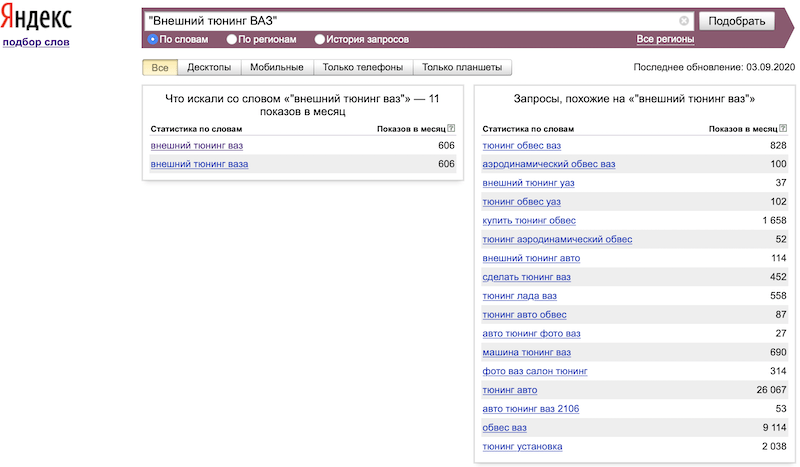
Task: Open the 'подбор слов' link
Action: tap(36, 42)
